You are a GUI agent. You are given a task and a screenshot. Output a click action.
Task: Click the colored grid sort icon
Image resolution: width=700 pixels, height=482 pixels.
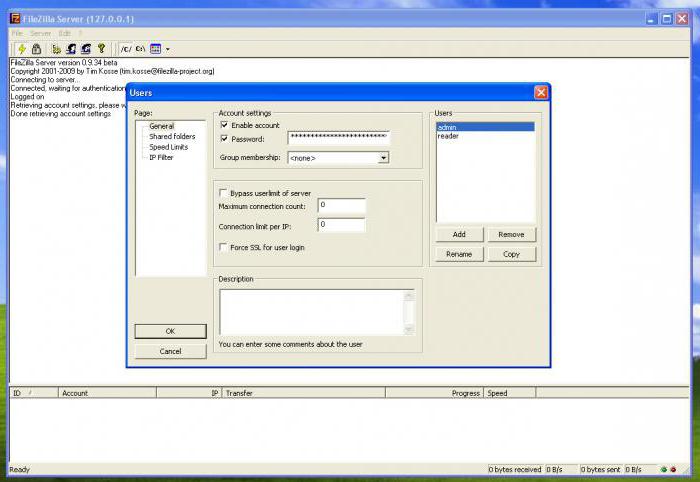(155, 49)
